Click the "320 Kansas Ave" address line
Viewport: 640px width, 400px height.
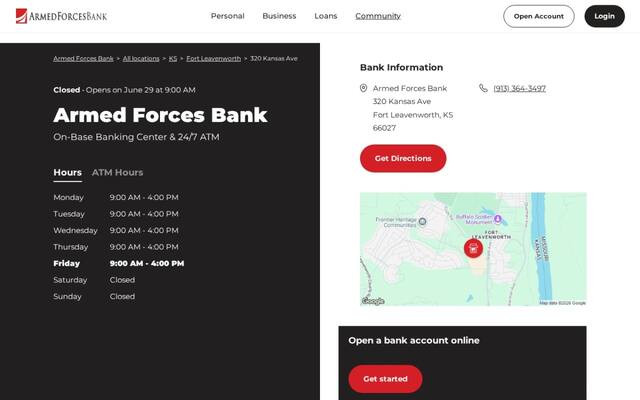click(x=402, y=101)
